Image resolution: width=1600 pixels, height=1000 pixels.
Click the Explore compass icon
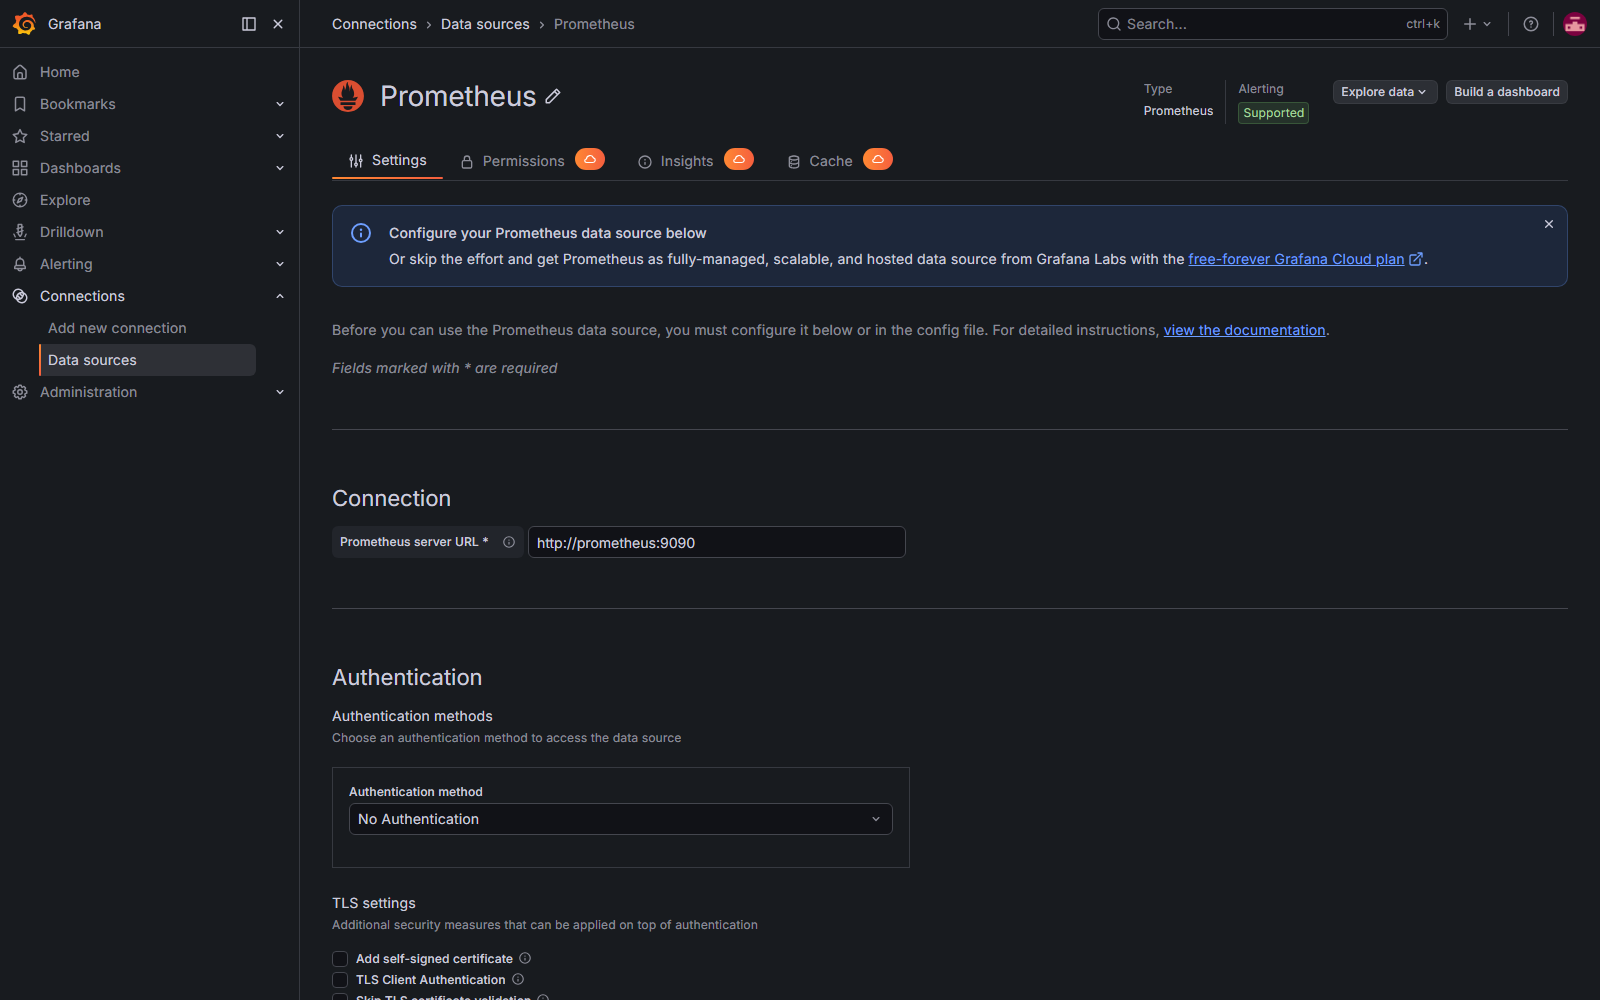coord(20,200)
